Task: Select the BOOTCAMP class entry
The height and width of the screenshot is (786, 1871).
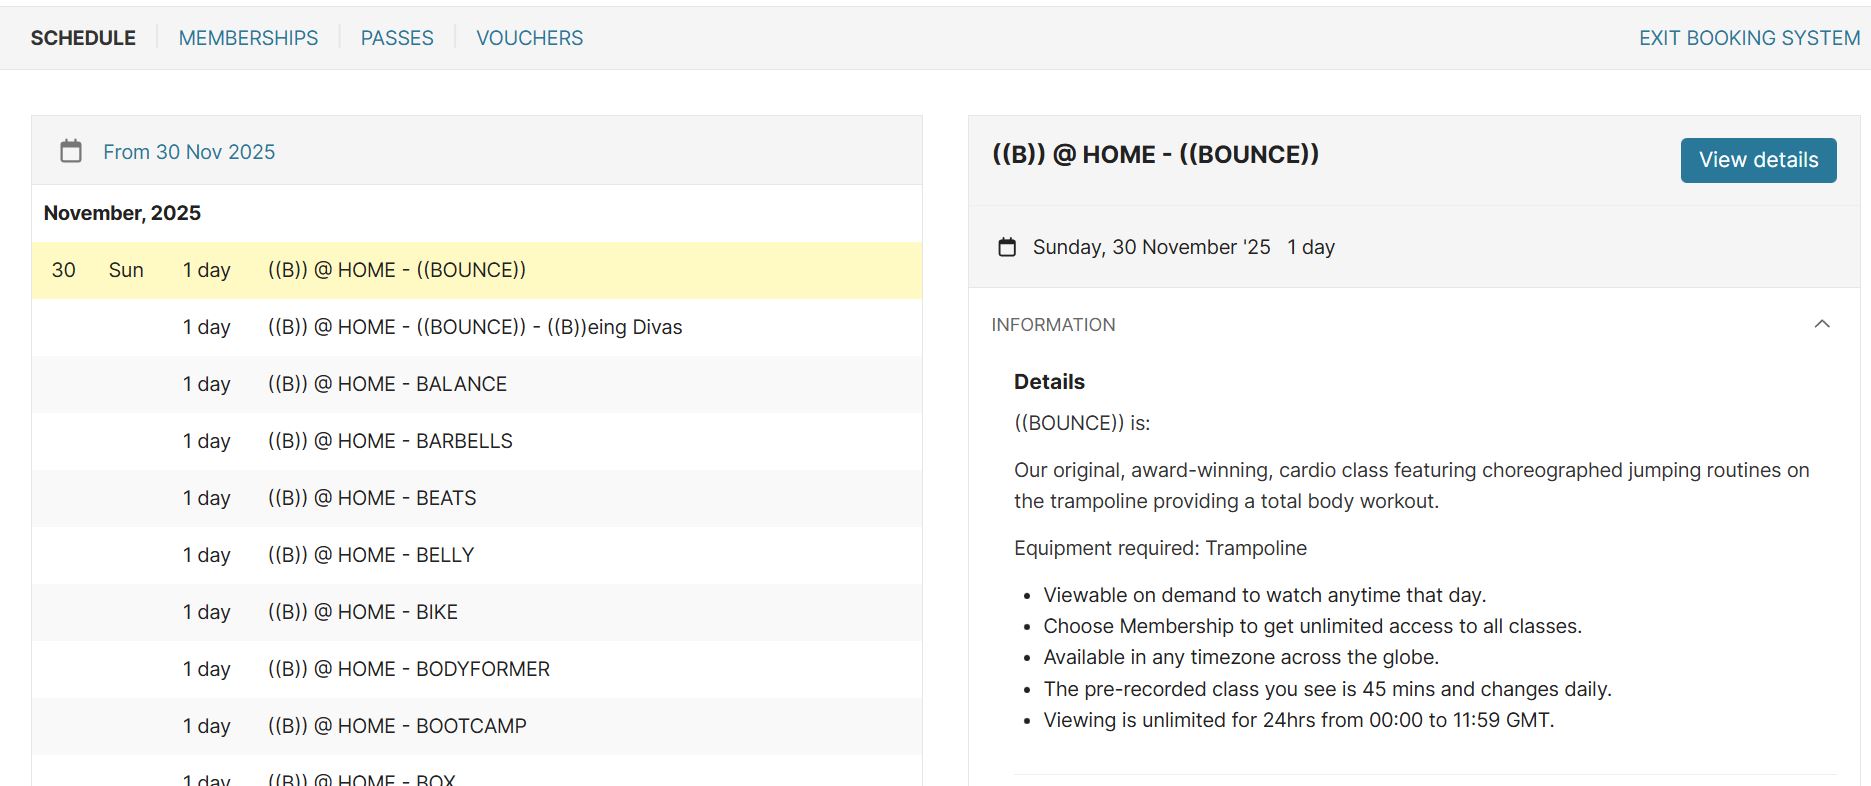Action: point(397,726)
